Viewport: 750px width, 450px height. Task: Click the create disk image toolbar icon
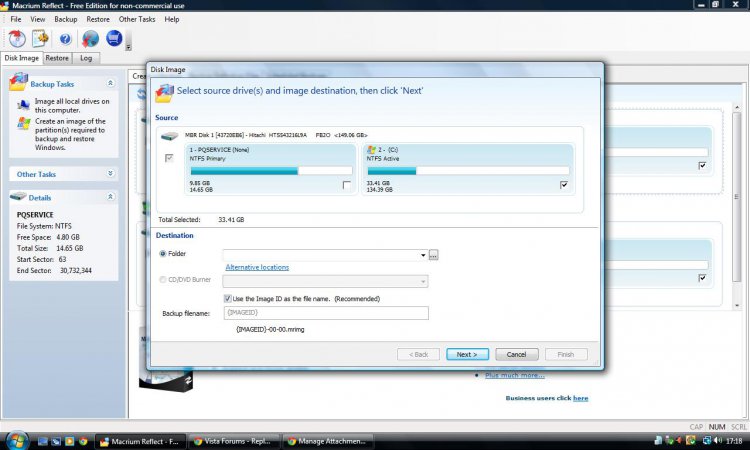point(17,39)
